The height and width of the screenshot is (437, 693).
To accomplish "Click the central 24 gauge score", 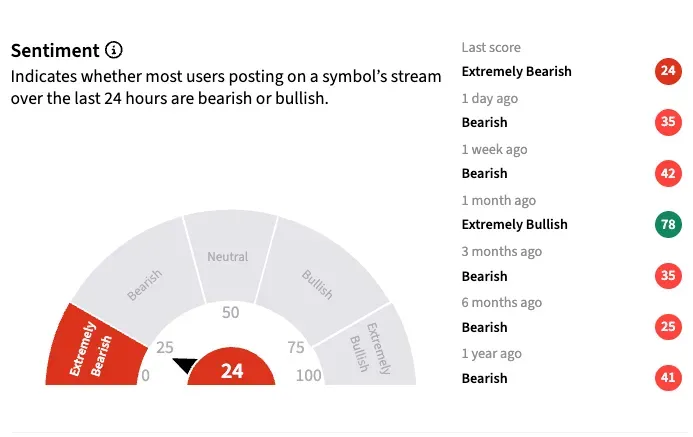I will coord(232,371).
